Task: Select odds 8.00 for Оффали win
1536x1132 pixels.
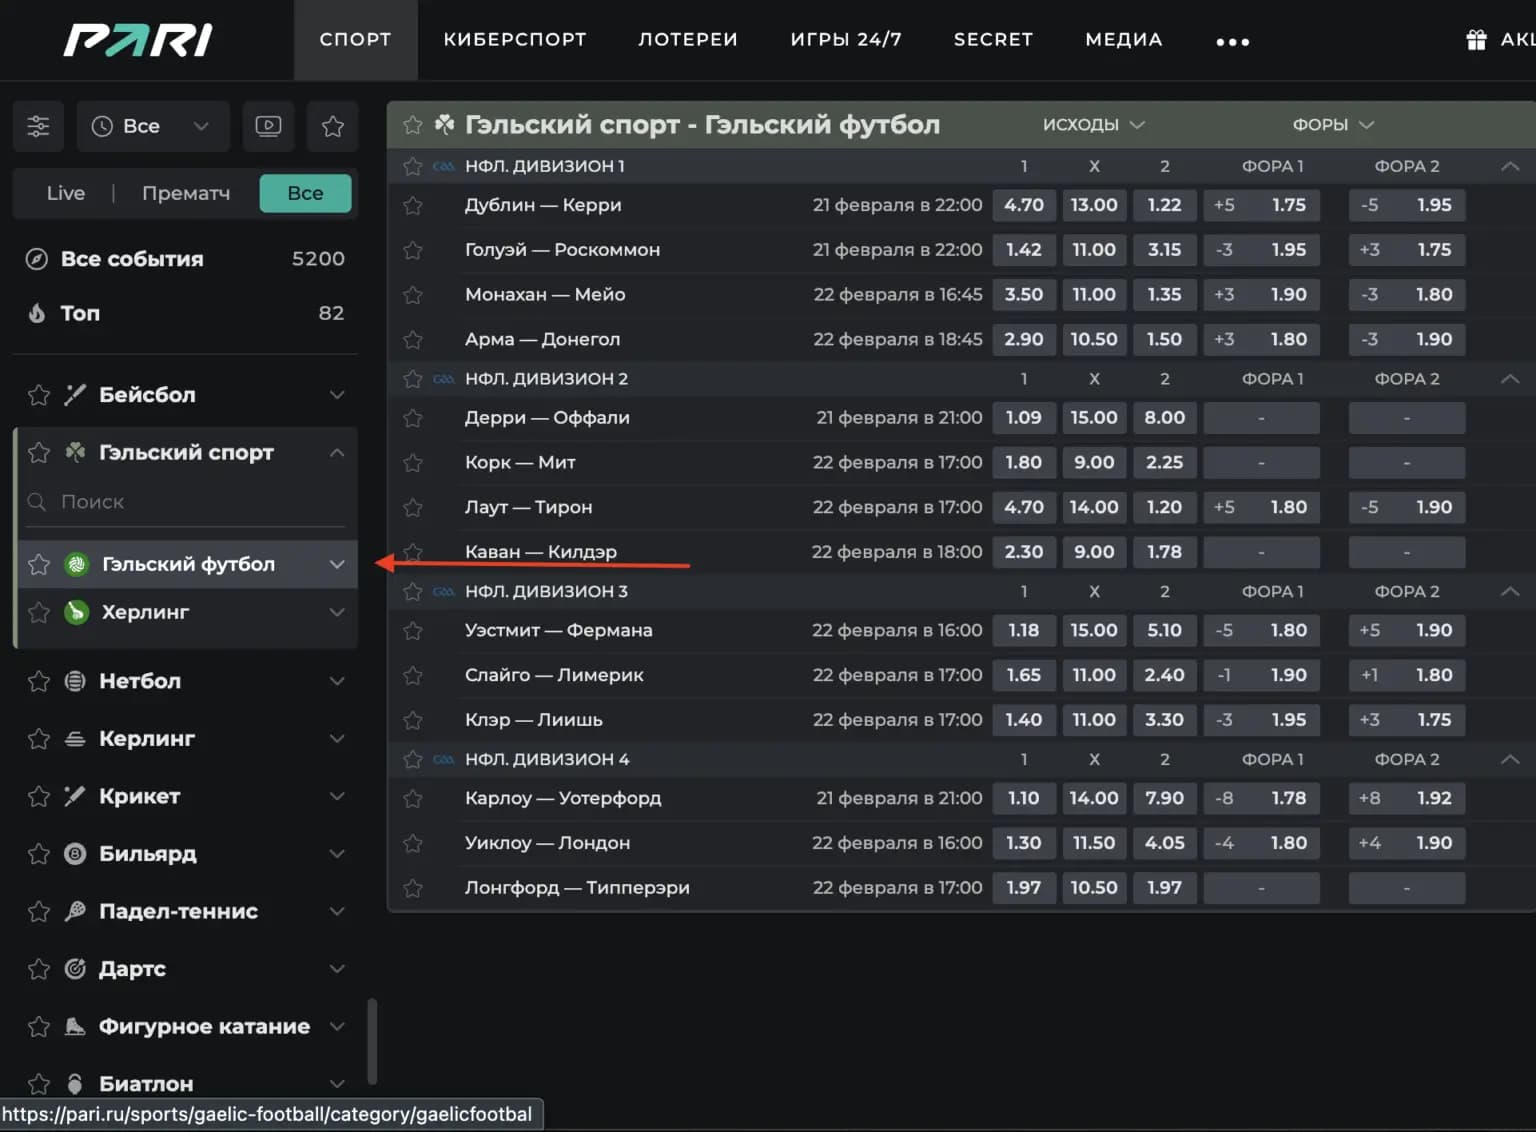Action: (x=1164, y=418)
